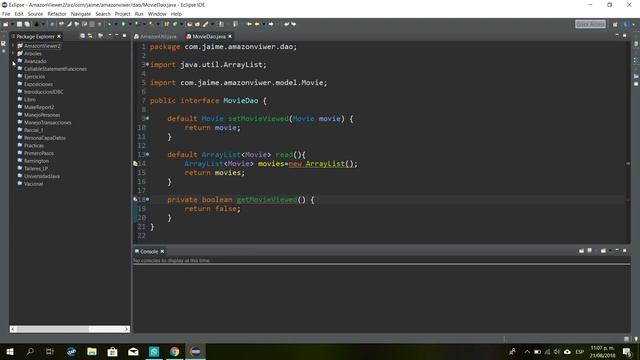Open the Navigate menu
Viewport: 640px width, 360px height.
[81, 14]
